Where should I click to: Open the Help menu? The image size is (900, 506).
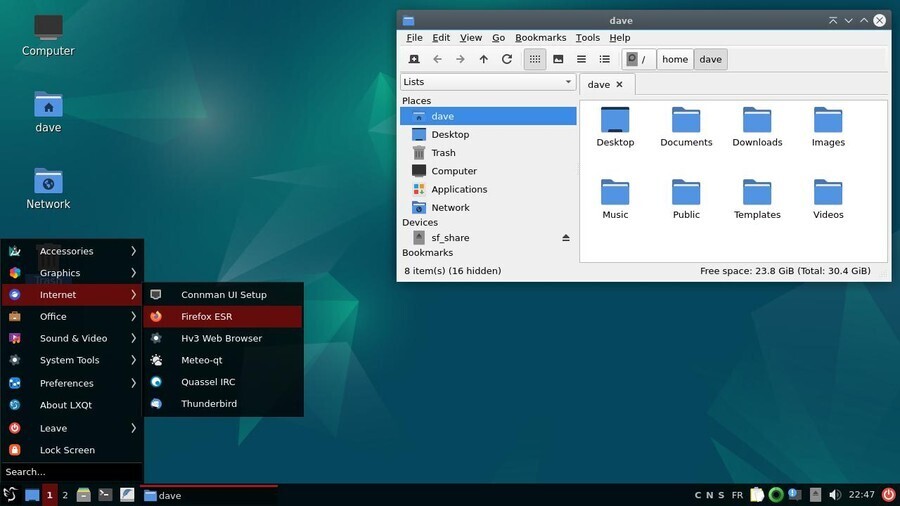click(x=619, y=37)
